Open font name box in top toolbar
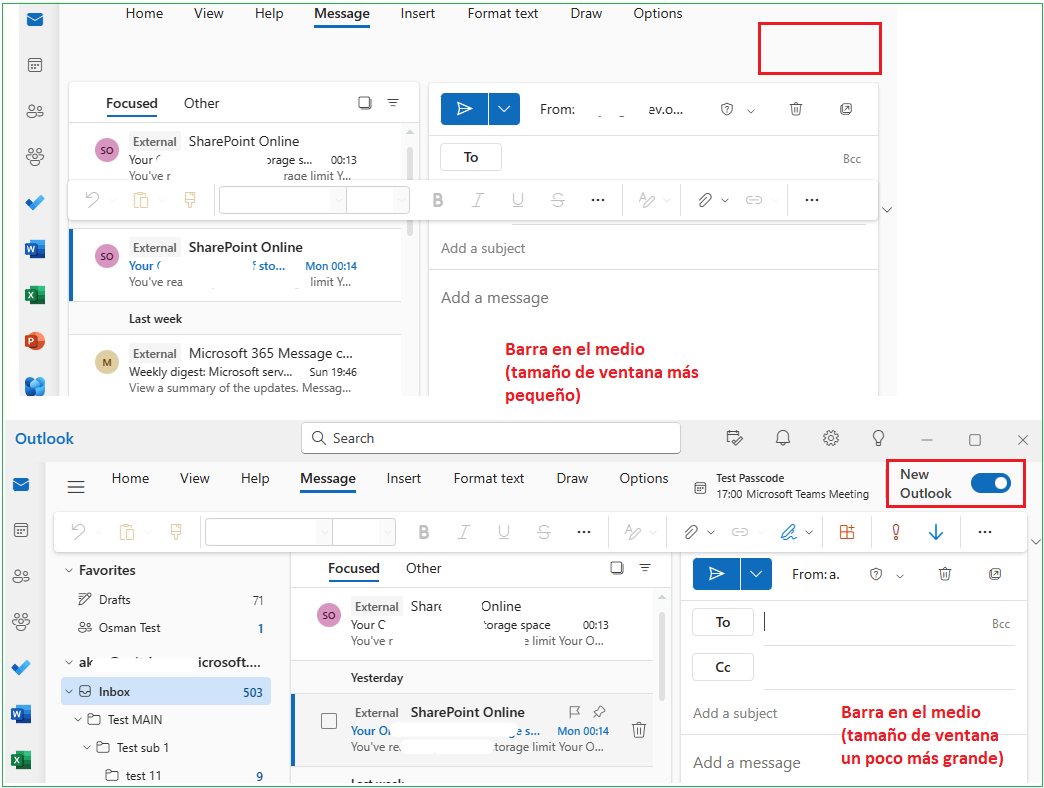This screenshot has height=788, width=1044. pos(282,200)
